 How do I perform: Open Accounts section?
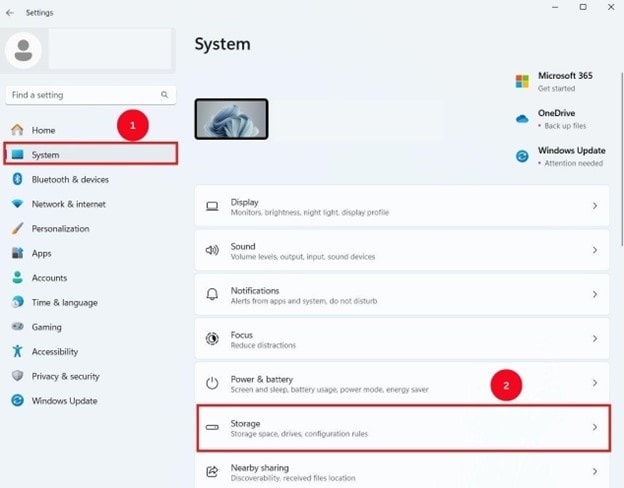91,277
